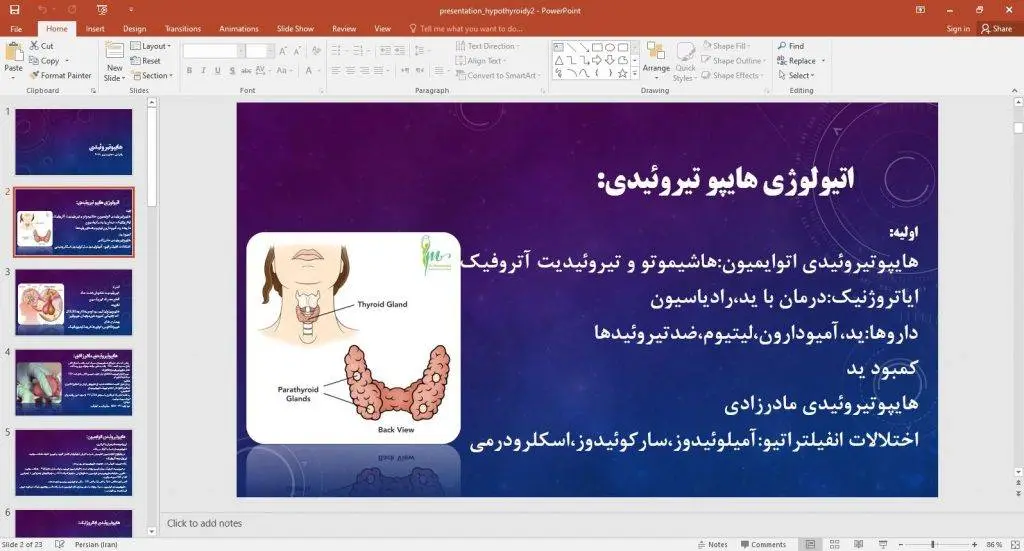The height and width of the screenshot is (551, 1024).
Task: Activate the Format Painter brush
Action: [x=60, y=75]
